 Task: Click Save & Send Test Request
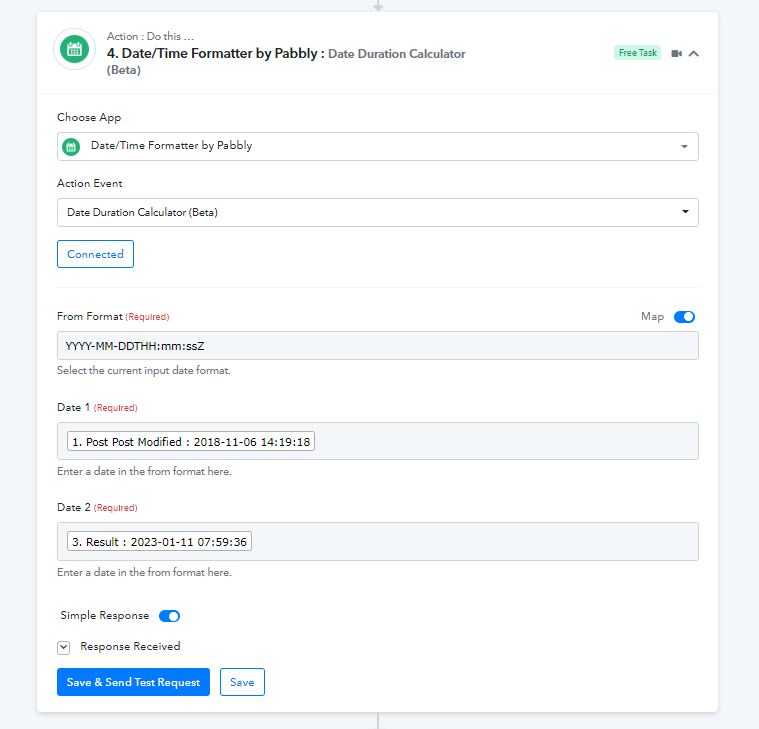tap(133, 682)
